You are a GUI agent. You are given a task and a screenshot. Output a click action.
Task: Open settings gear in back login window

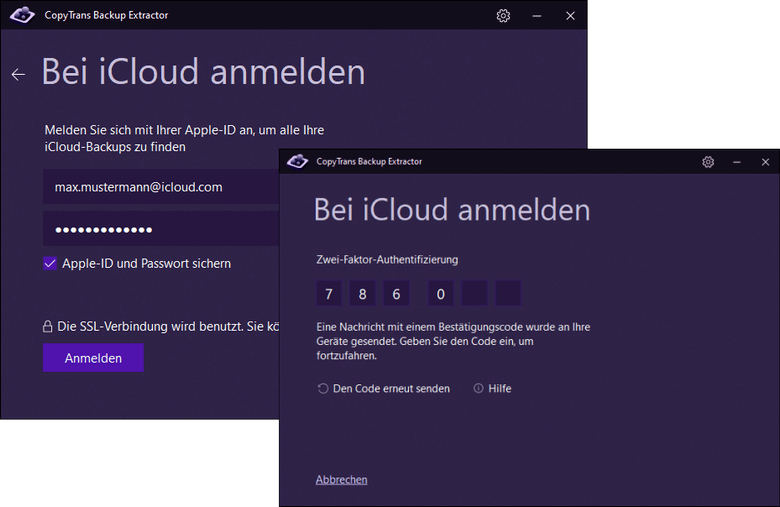pyautogui.click(x=503, y=16)
